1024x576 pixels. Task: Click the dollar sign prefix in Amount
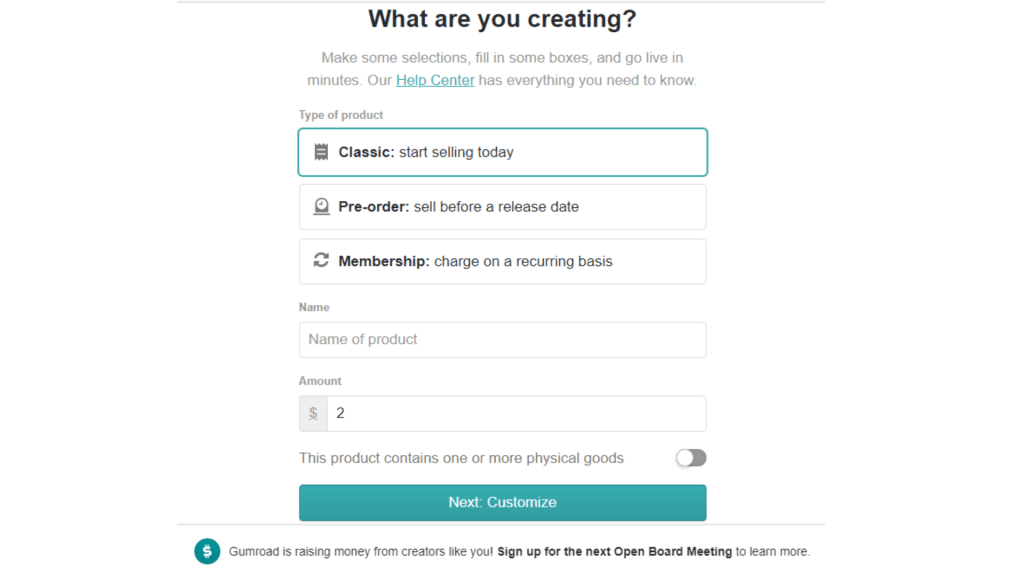313,413
